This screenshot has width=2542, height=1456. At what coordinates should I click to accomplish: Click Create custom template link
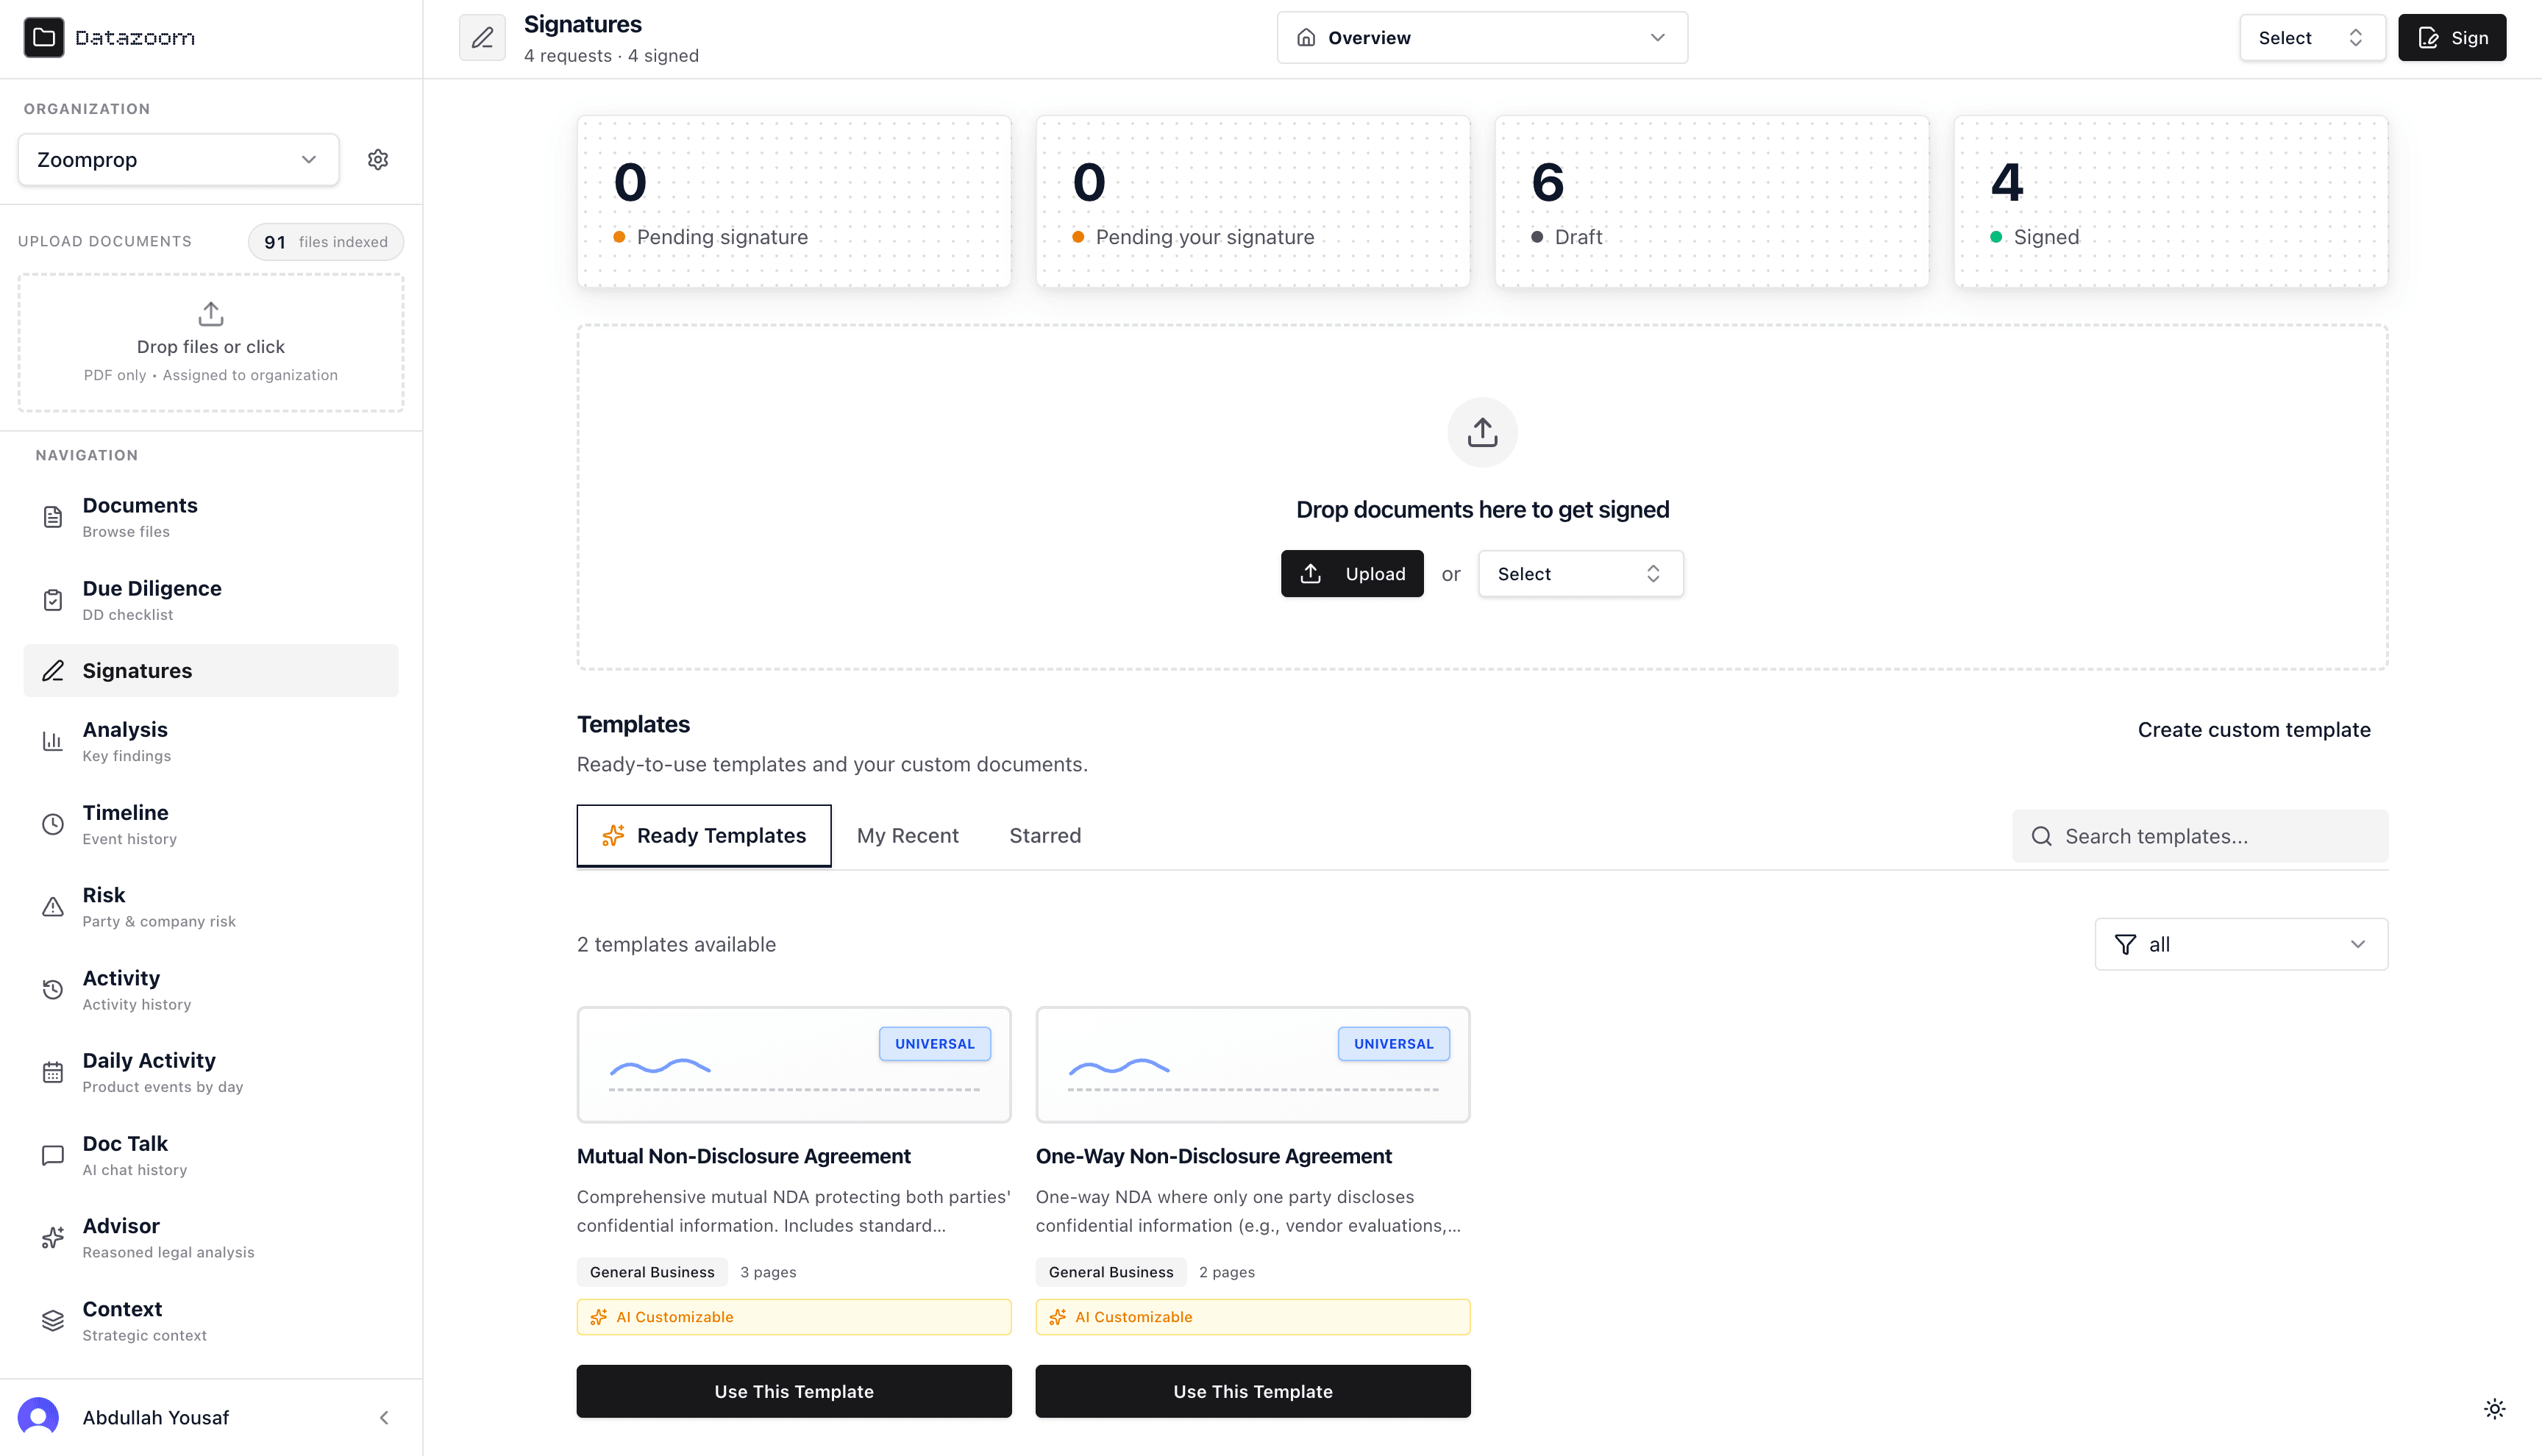coord(2254,730)
